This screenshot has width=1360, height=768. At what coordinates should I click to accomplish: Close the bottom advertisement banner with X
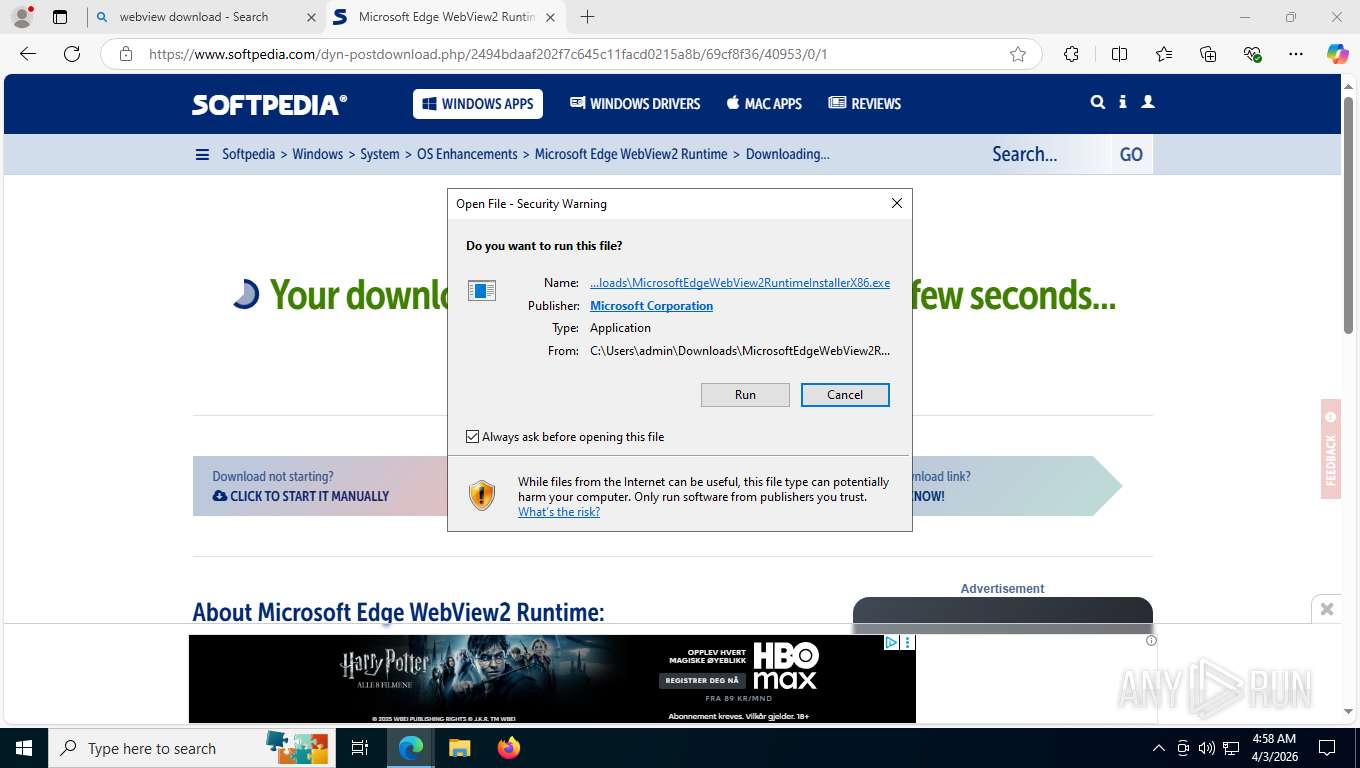1327,608
